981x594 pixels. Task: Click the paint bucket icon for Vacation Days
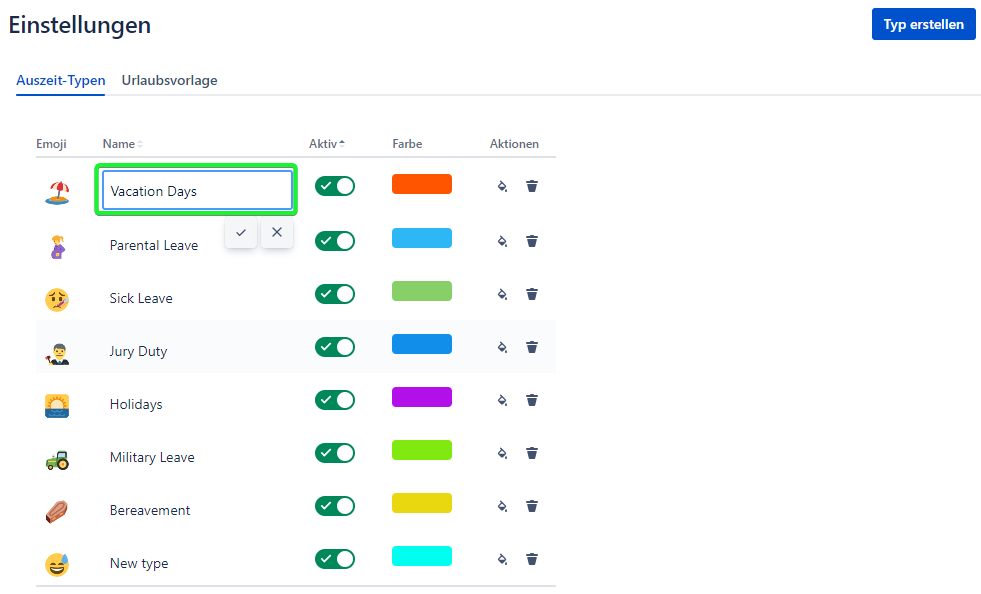click(x=503, y=186)
